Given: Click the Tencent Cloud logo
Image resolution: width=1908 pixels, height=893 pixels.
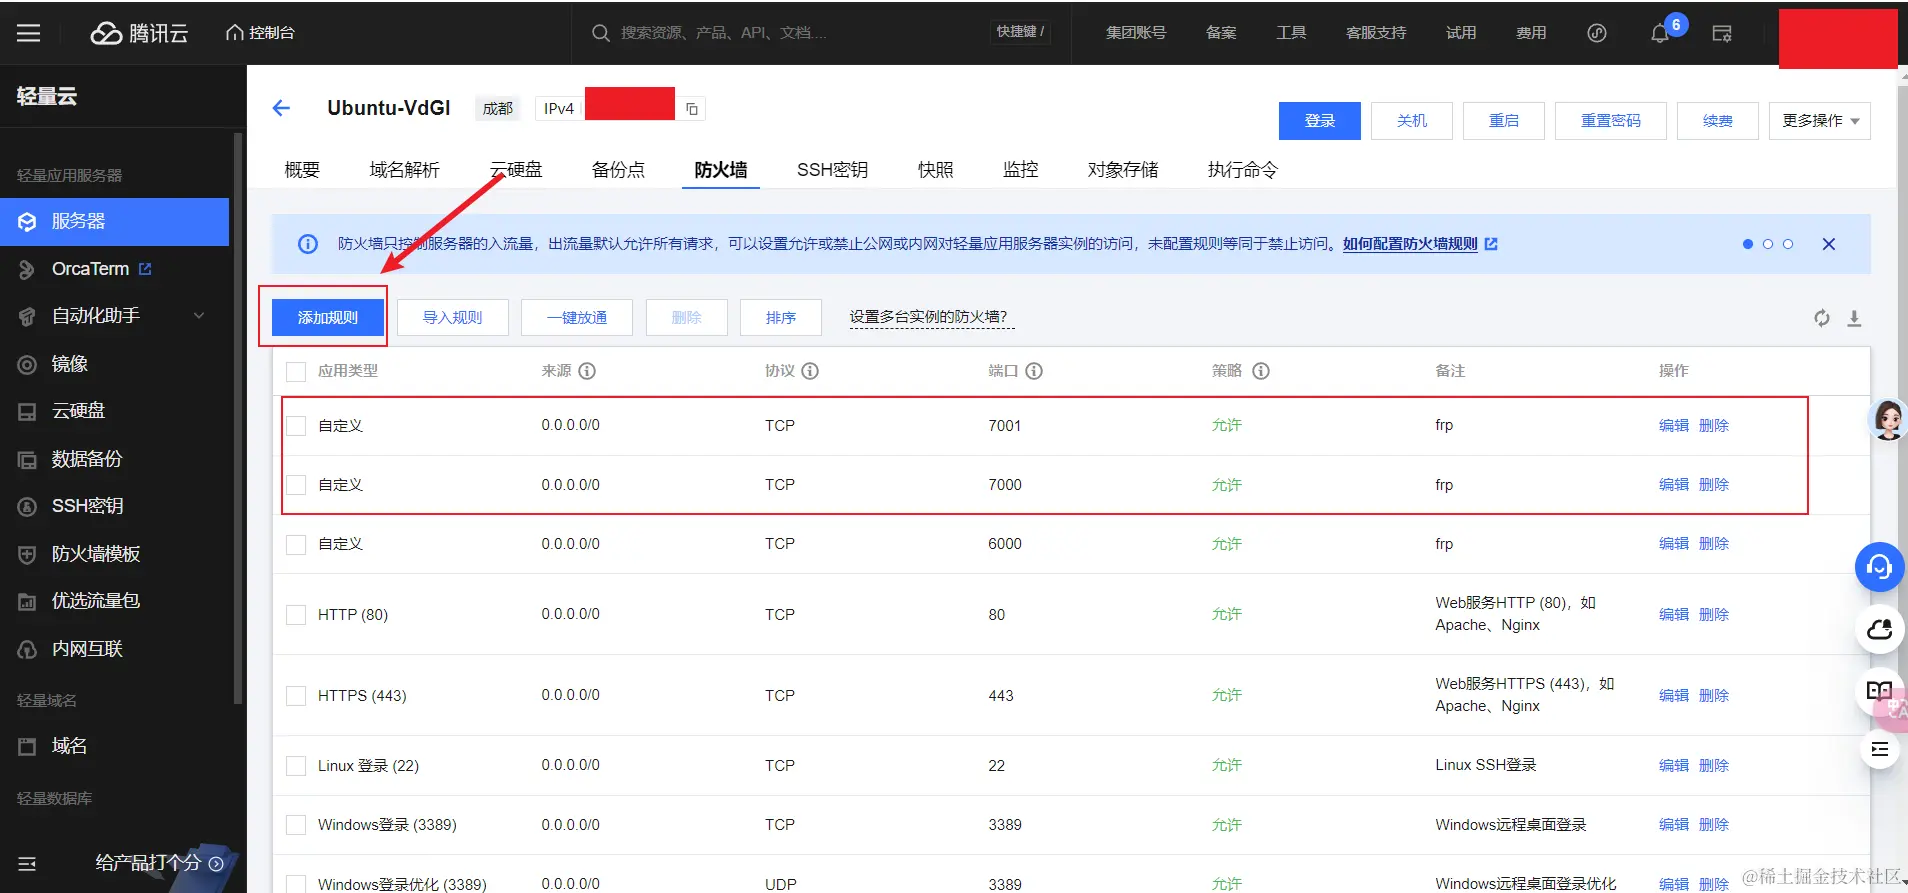Looking at the screenshot, I should [139, 33].
